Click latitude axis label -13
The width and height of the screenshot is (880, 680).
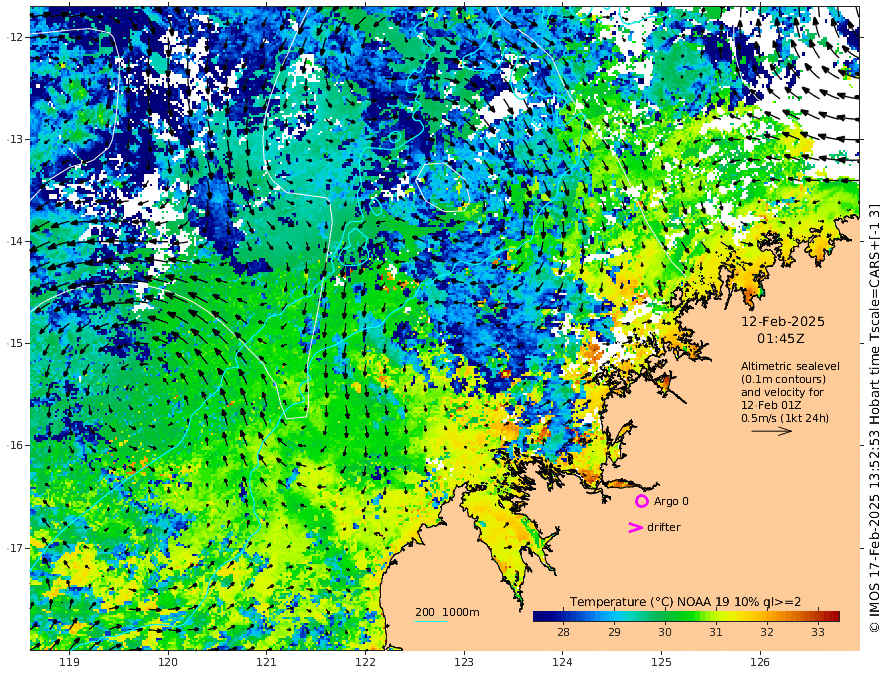click(15, 139)
